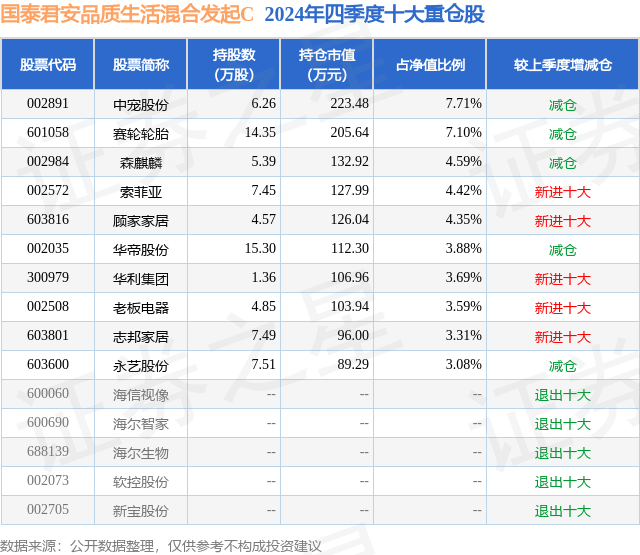Select the 持股数(万股) column header

click(x=234, y=64)
